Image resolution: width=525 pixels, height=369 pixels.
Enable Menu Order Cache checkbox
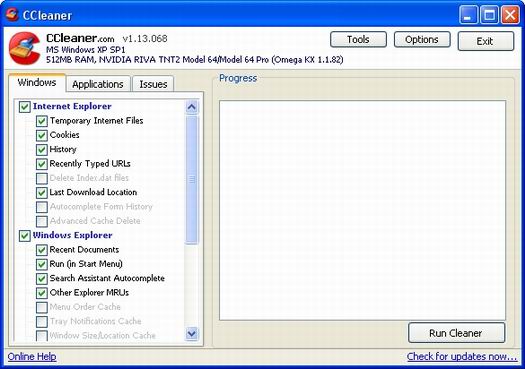[x=42, y=307]
